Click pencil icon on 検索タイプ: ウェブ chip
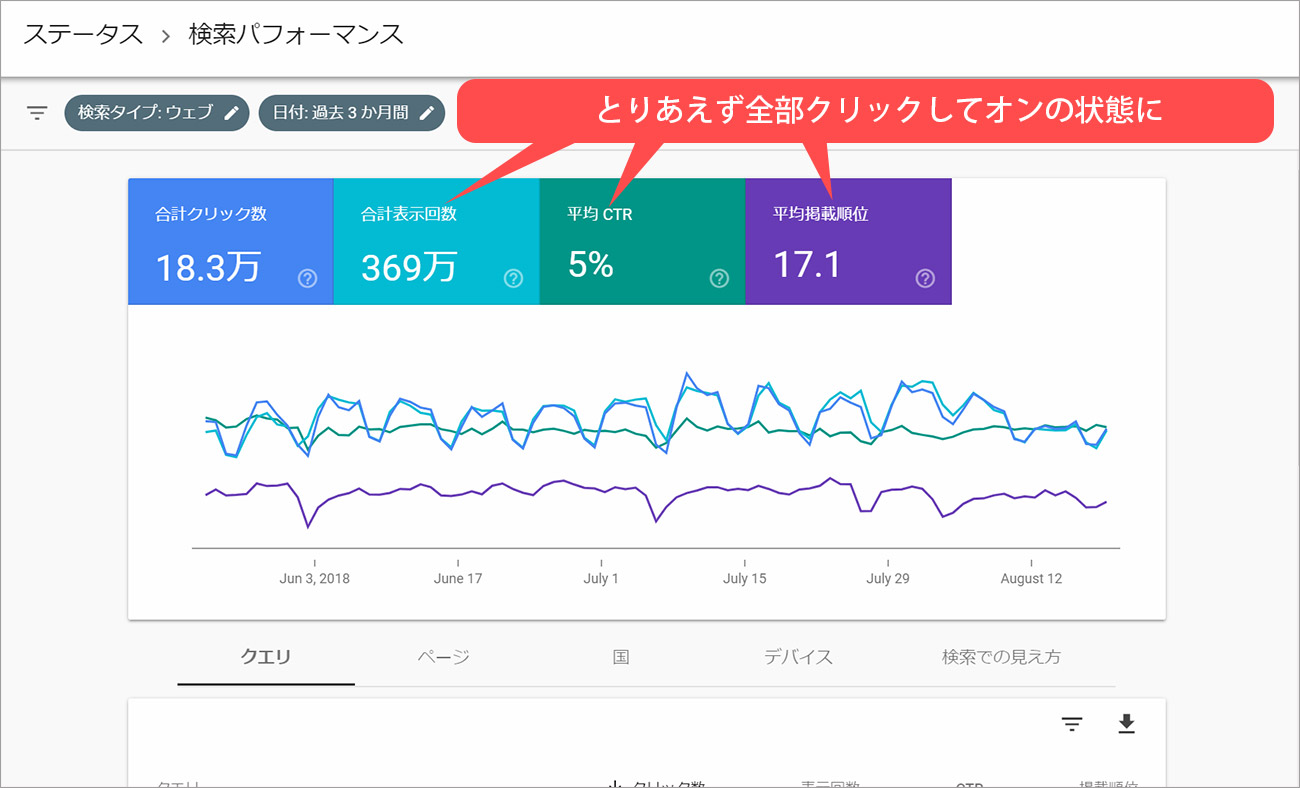Screen dimensions: 1300x788 click(232, 113)
